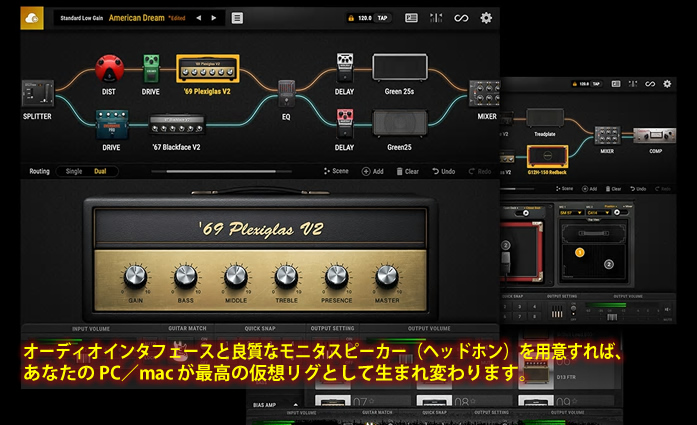Click mute speaker icon in second window

(x=667, y=309)
